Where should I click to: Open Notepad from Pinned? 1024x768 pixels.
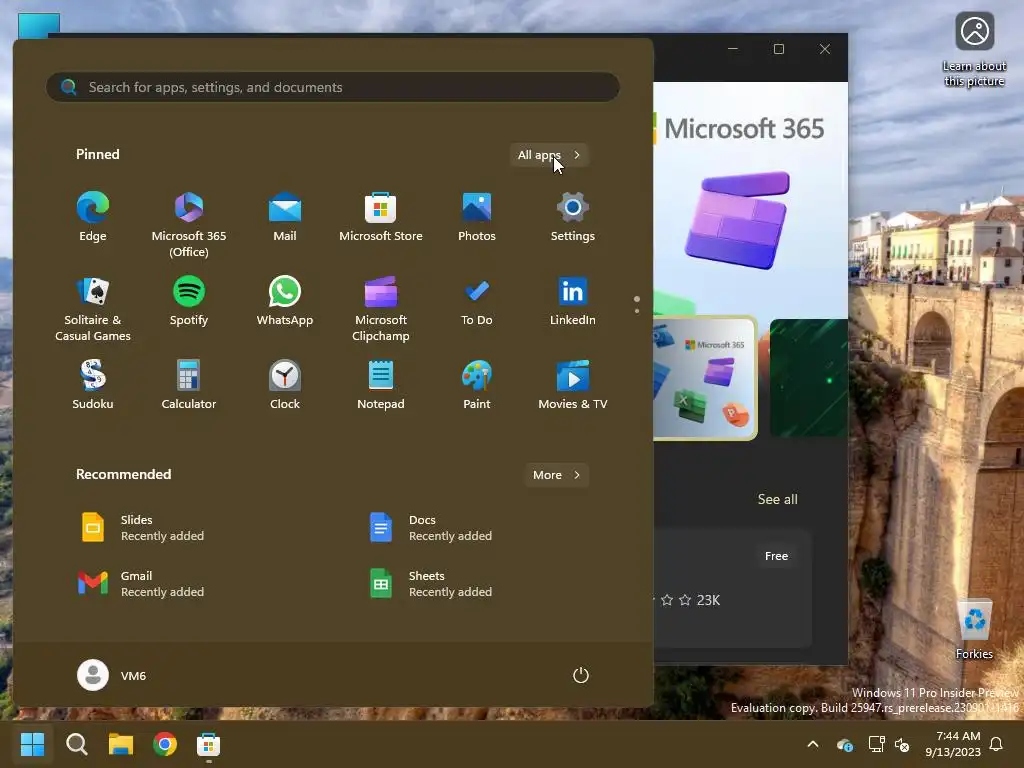coord(381,385)
